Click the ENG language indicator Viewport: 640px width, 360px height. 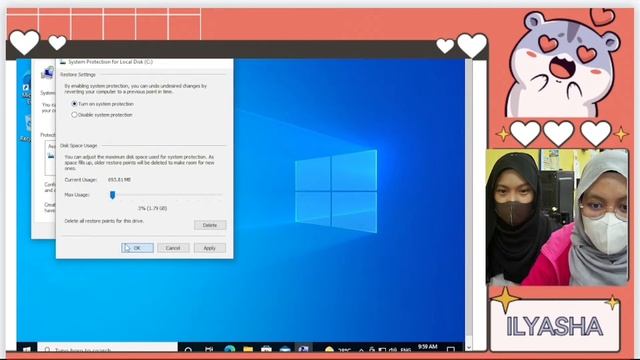406,350
